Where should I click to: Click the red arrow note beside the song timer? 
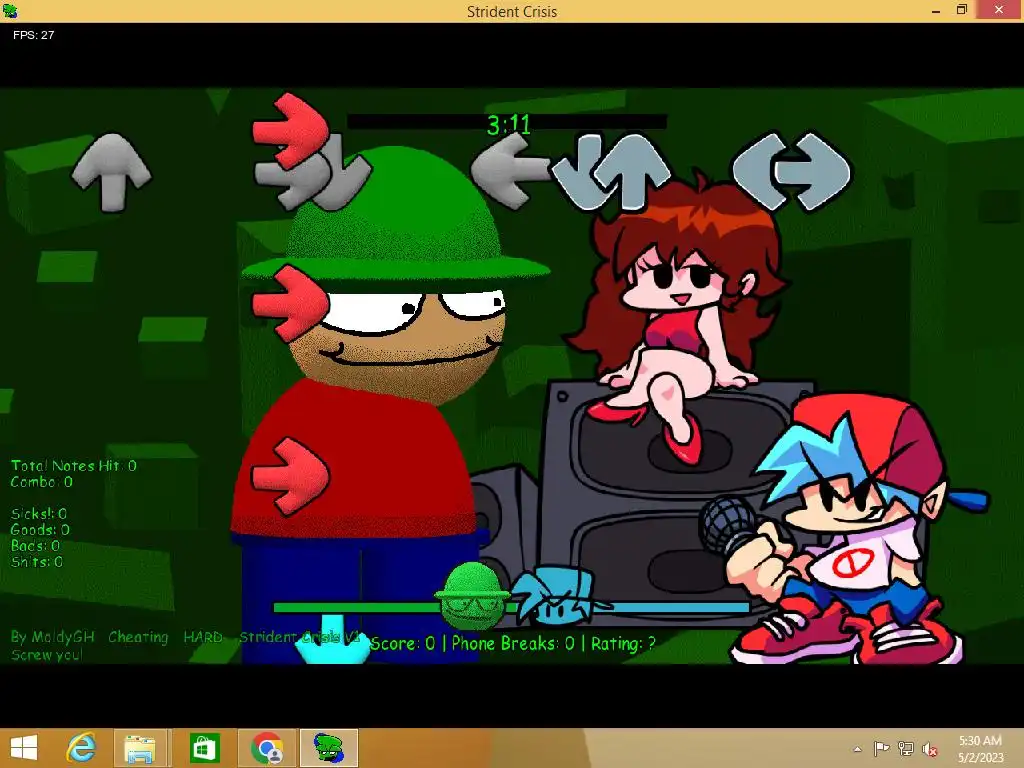pos(291,131)
